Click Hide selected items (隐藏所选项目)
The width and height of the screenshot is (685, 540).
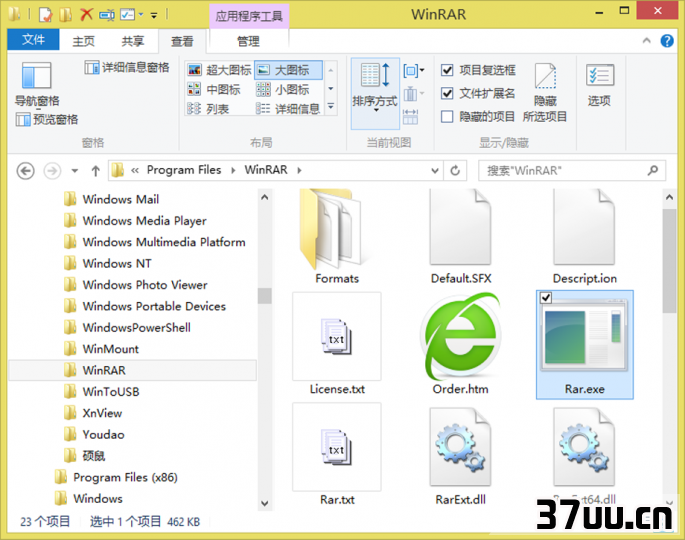(x=545, y=93)
